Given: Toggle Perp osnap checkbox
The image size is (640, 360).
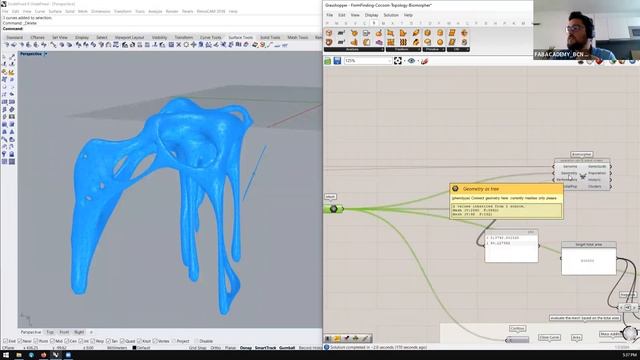Looking at the screenshot, I should point(93,341).
